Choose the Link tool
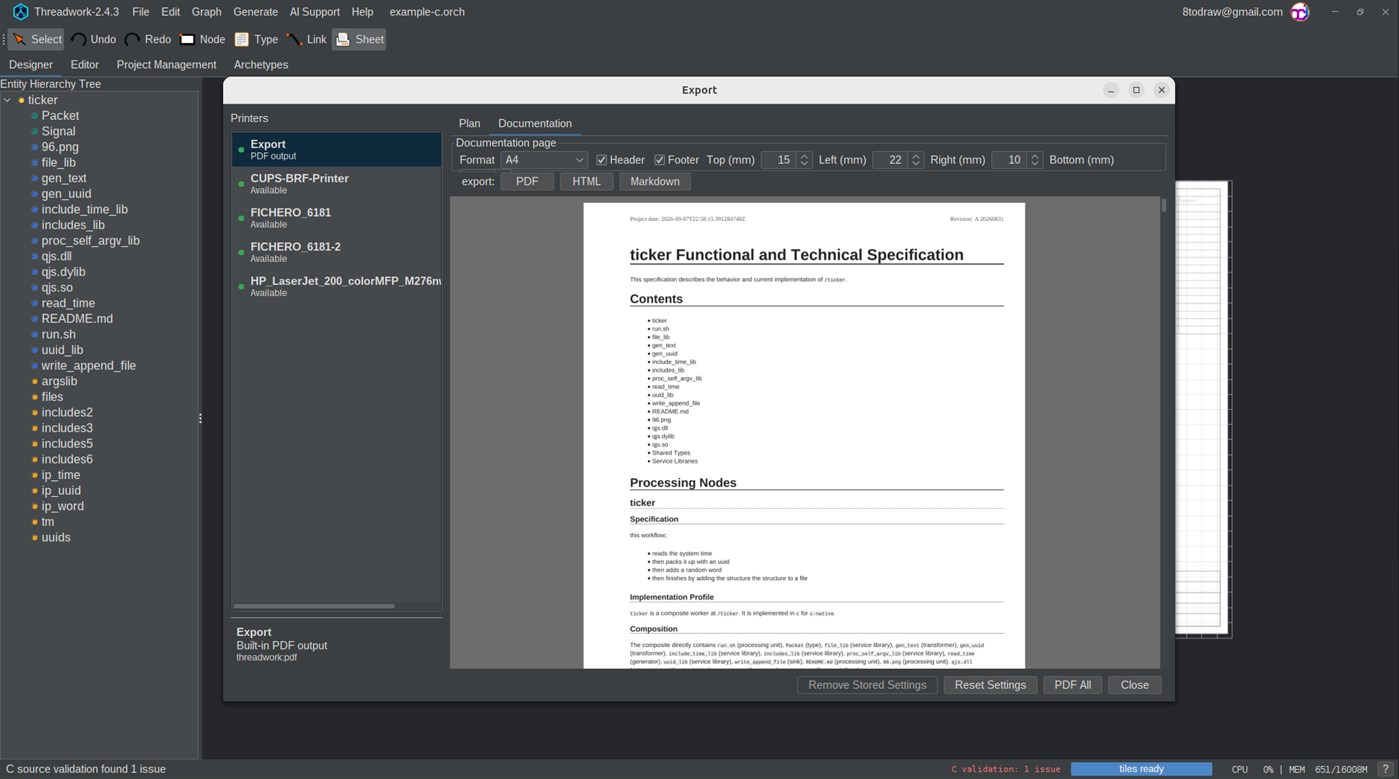This screenshot has height=779, width=1399. (307, 39)
